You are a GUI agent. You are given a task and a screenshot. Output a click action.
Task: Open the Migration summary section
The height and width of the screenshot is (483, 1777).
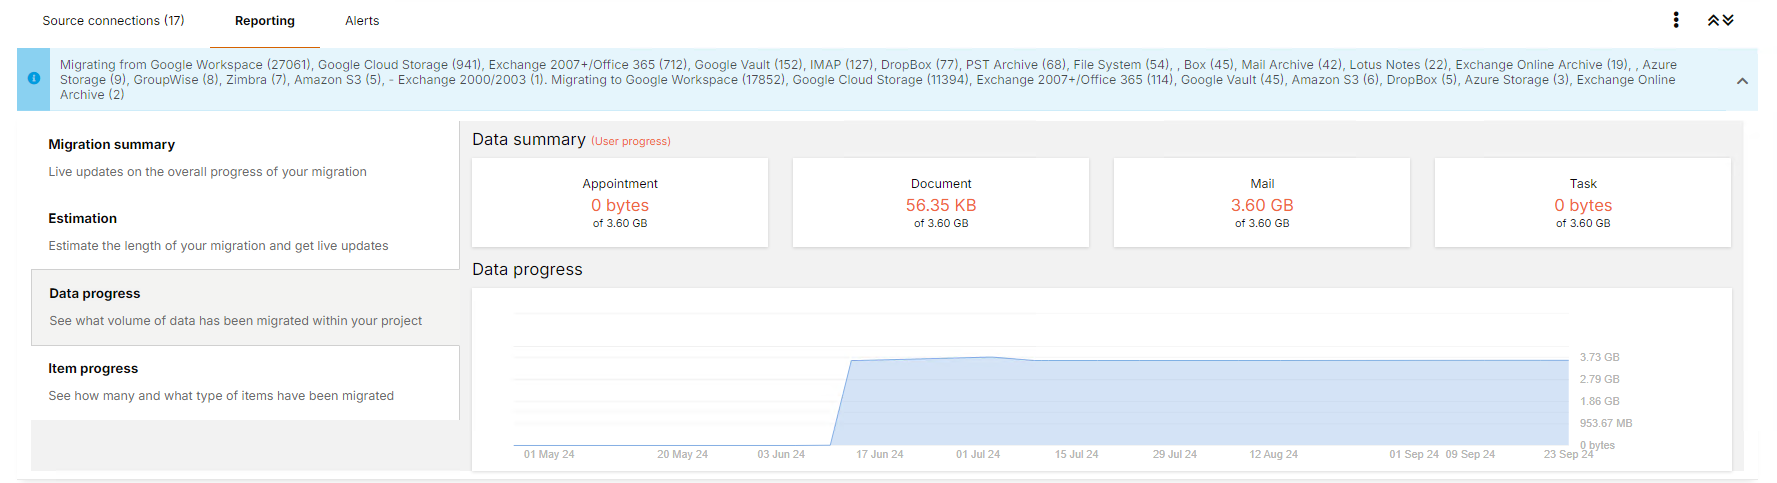coord(245,158)
